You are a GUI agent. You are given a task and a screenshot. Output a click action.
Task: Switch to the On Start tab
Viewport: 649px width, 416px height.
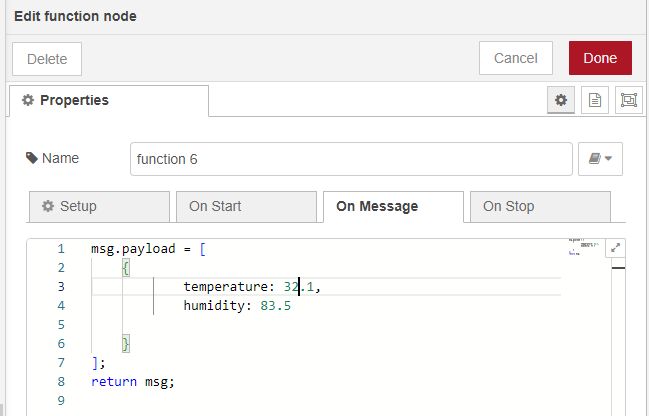[246, 207]
